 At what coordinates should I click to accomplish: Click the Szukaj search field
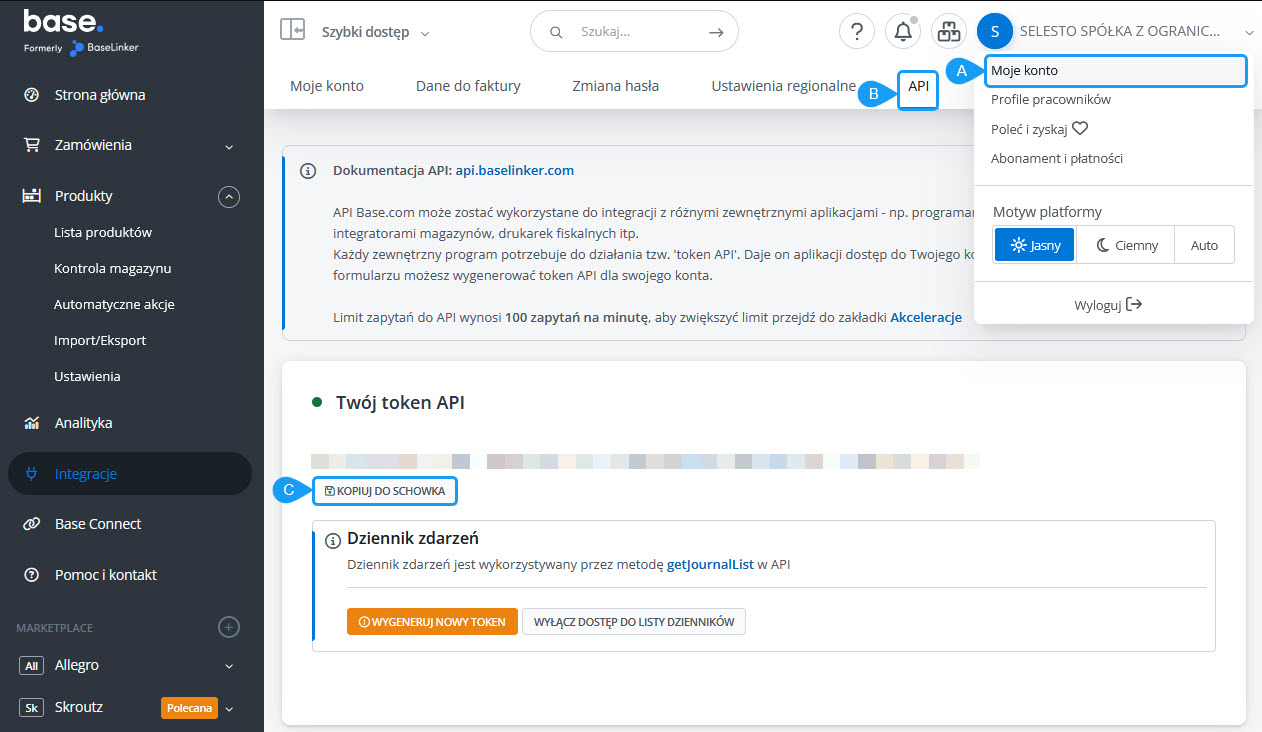[x=634, y=31]
